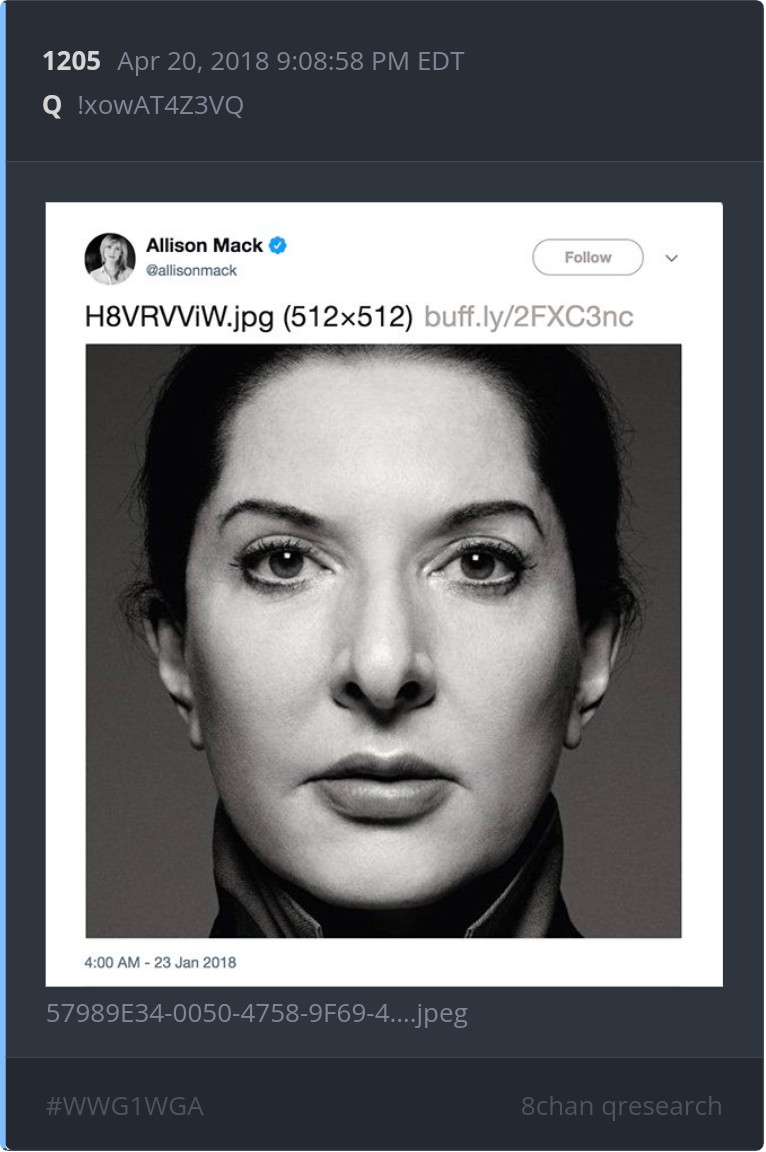766x1152 pixels.
Task: Click the post date Apr 20, 2018
Action: [193, 61]
